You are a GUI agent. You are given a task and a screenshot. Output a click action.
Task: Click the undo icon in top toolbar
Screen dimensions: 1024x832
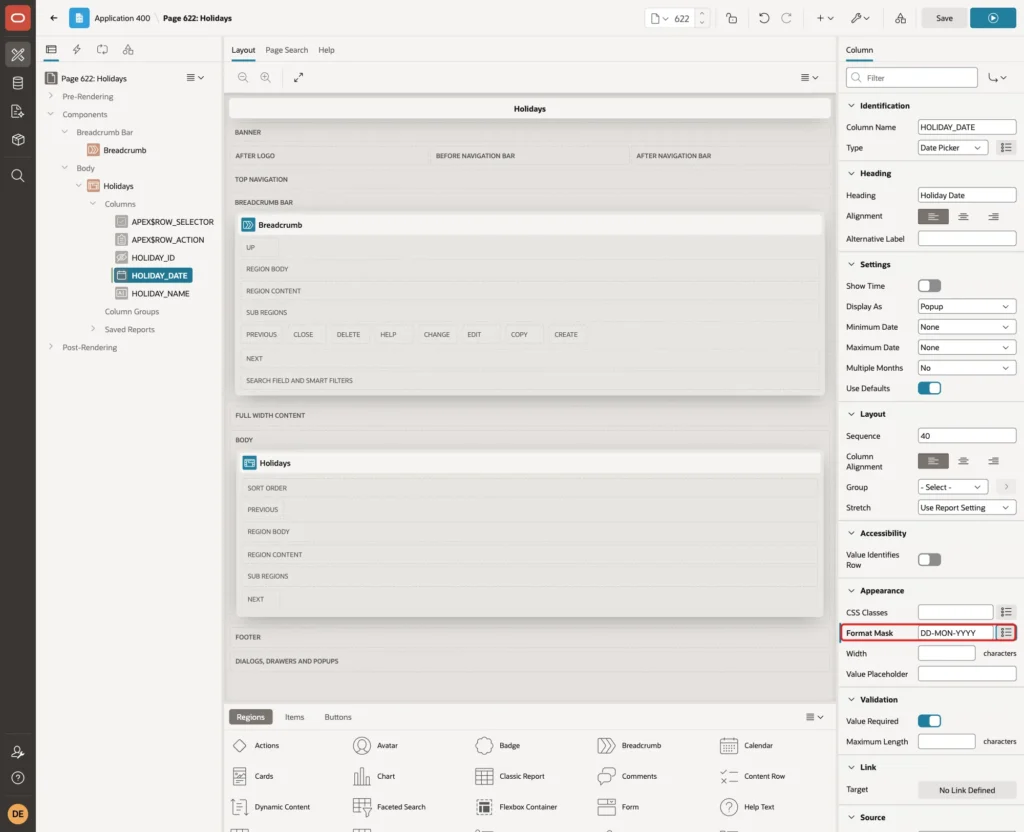[763, 18]
